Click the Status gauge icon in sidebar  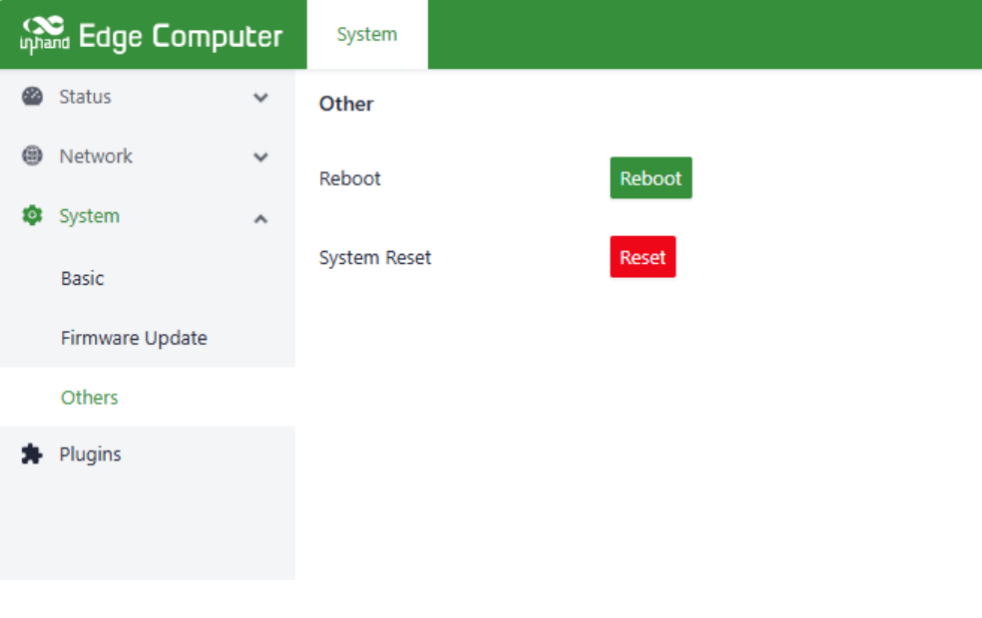[32, 97]
